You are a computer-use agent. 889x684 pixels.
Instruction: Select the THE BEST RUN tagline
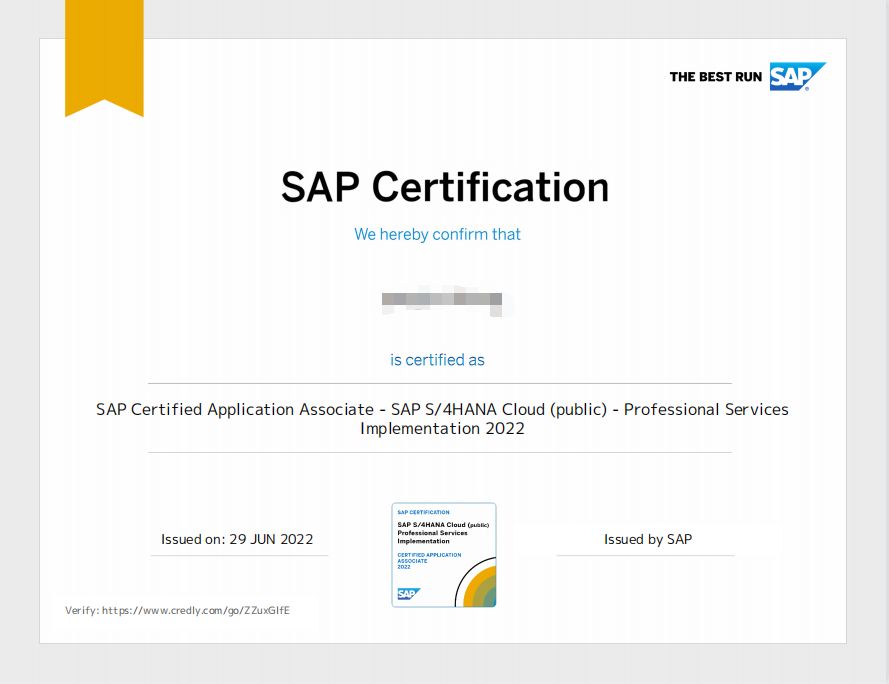[x=714, y=76]
